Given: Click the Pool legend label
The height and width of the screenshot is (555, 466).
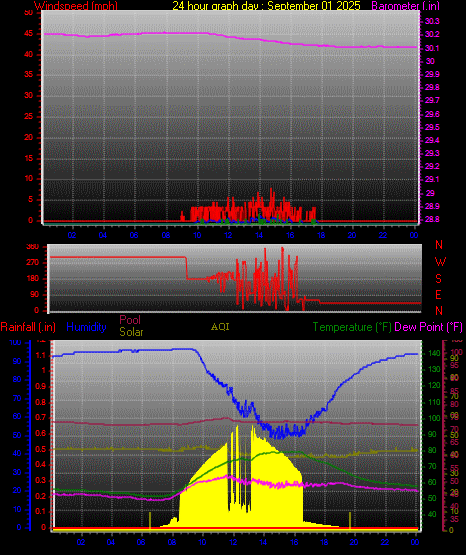Looking at the screenshot, I should (130, 320).
